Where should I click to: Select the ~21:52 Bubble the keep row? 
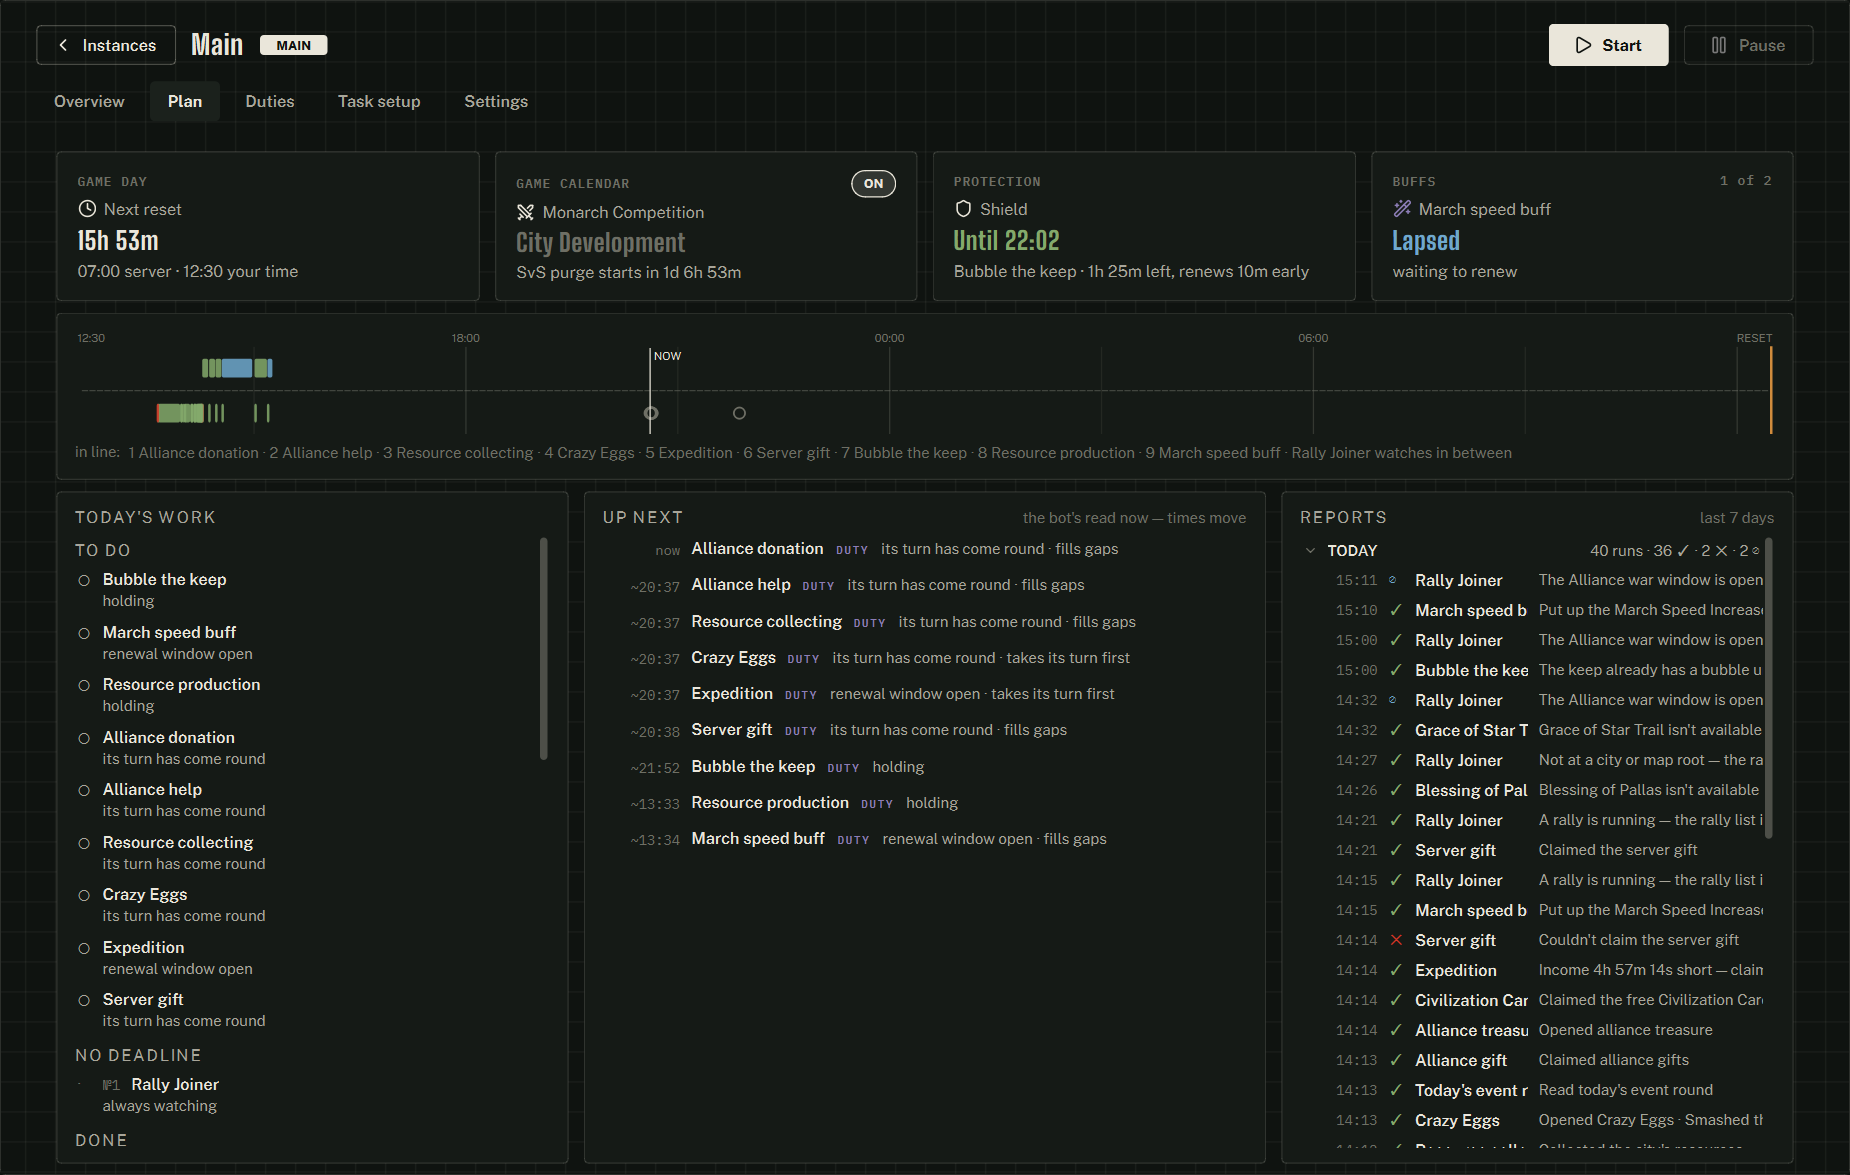[925, 767]
